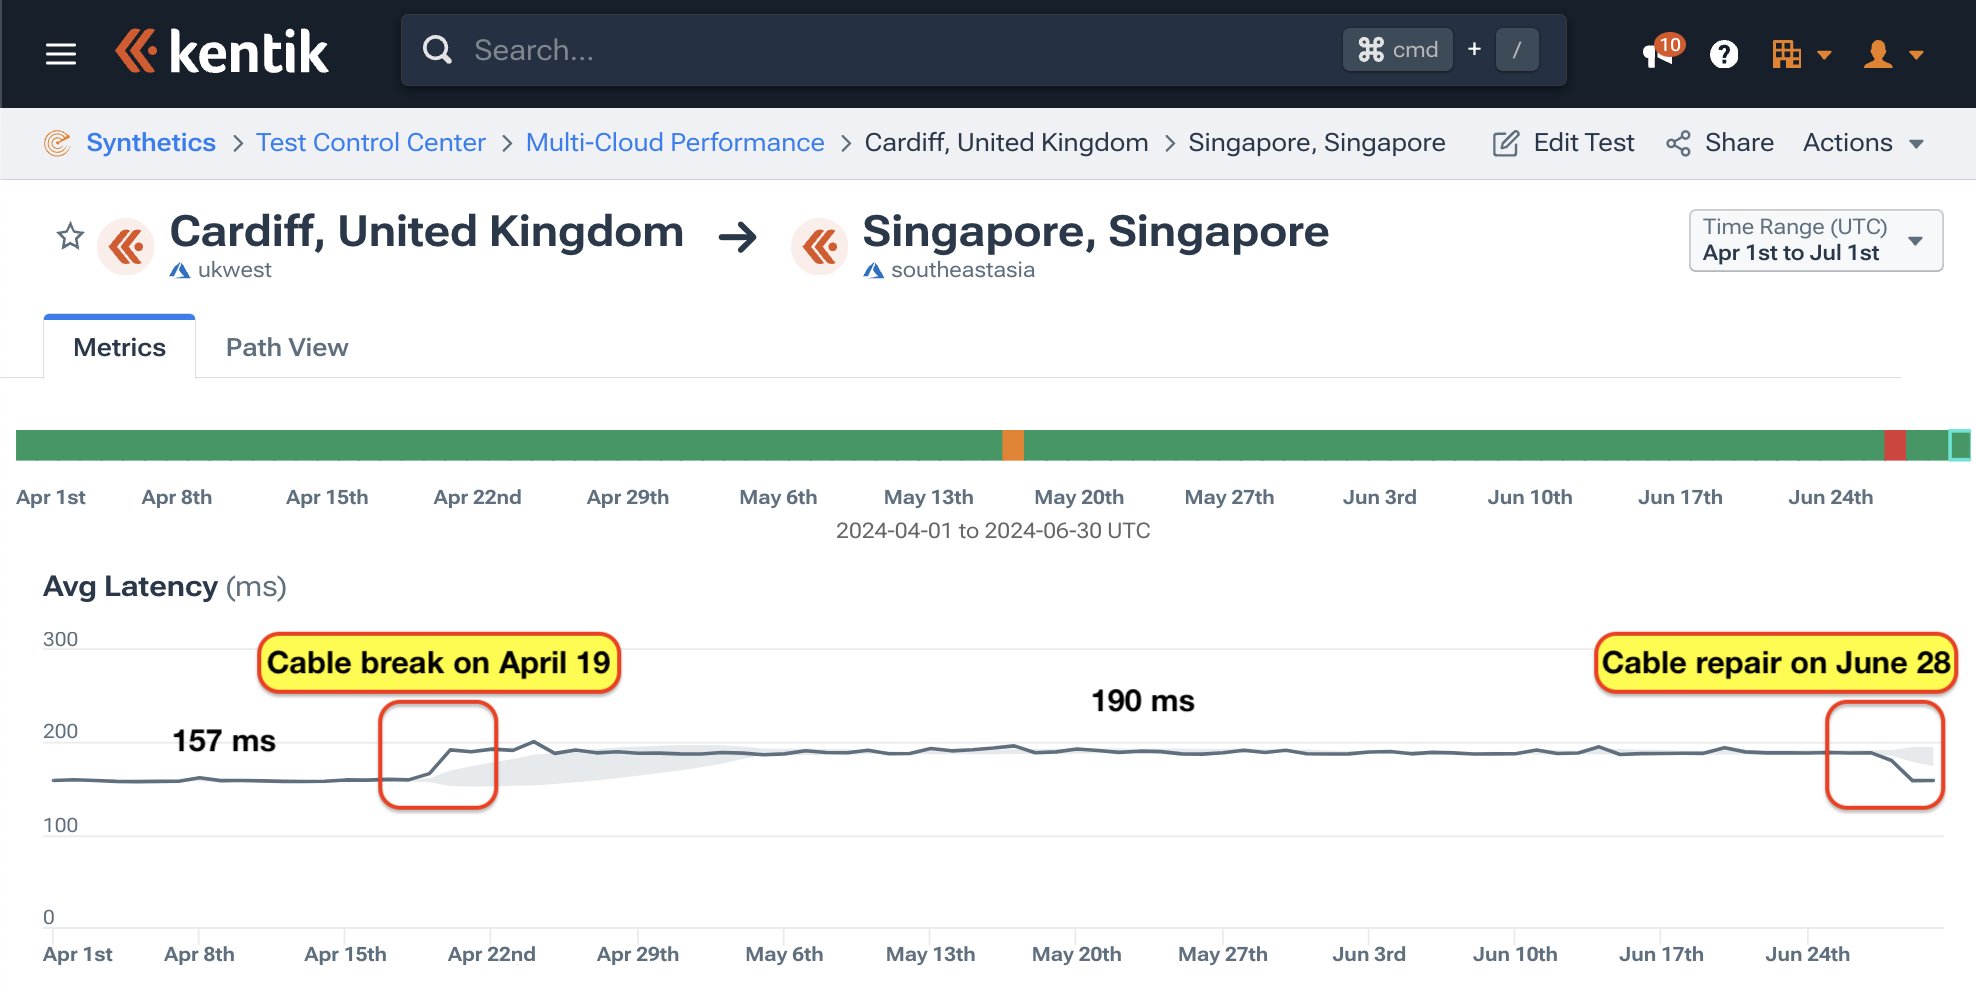Navigate to Multi-Cloud Performance breadcrumb
Screen dimensions: 1976x1002
point(675,143)
